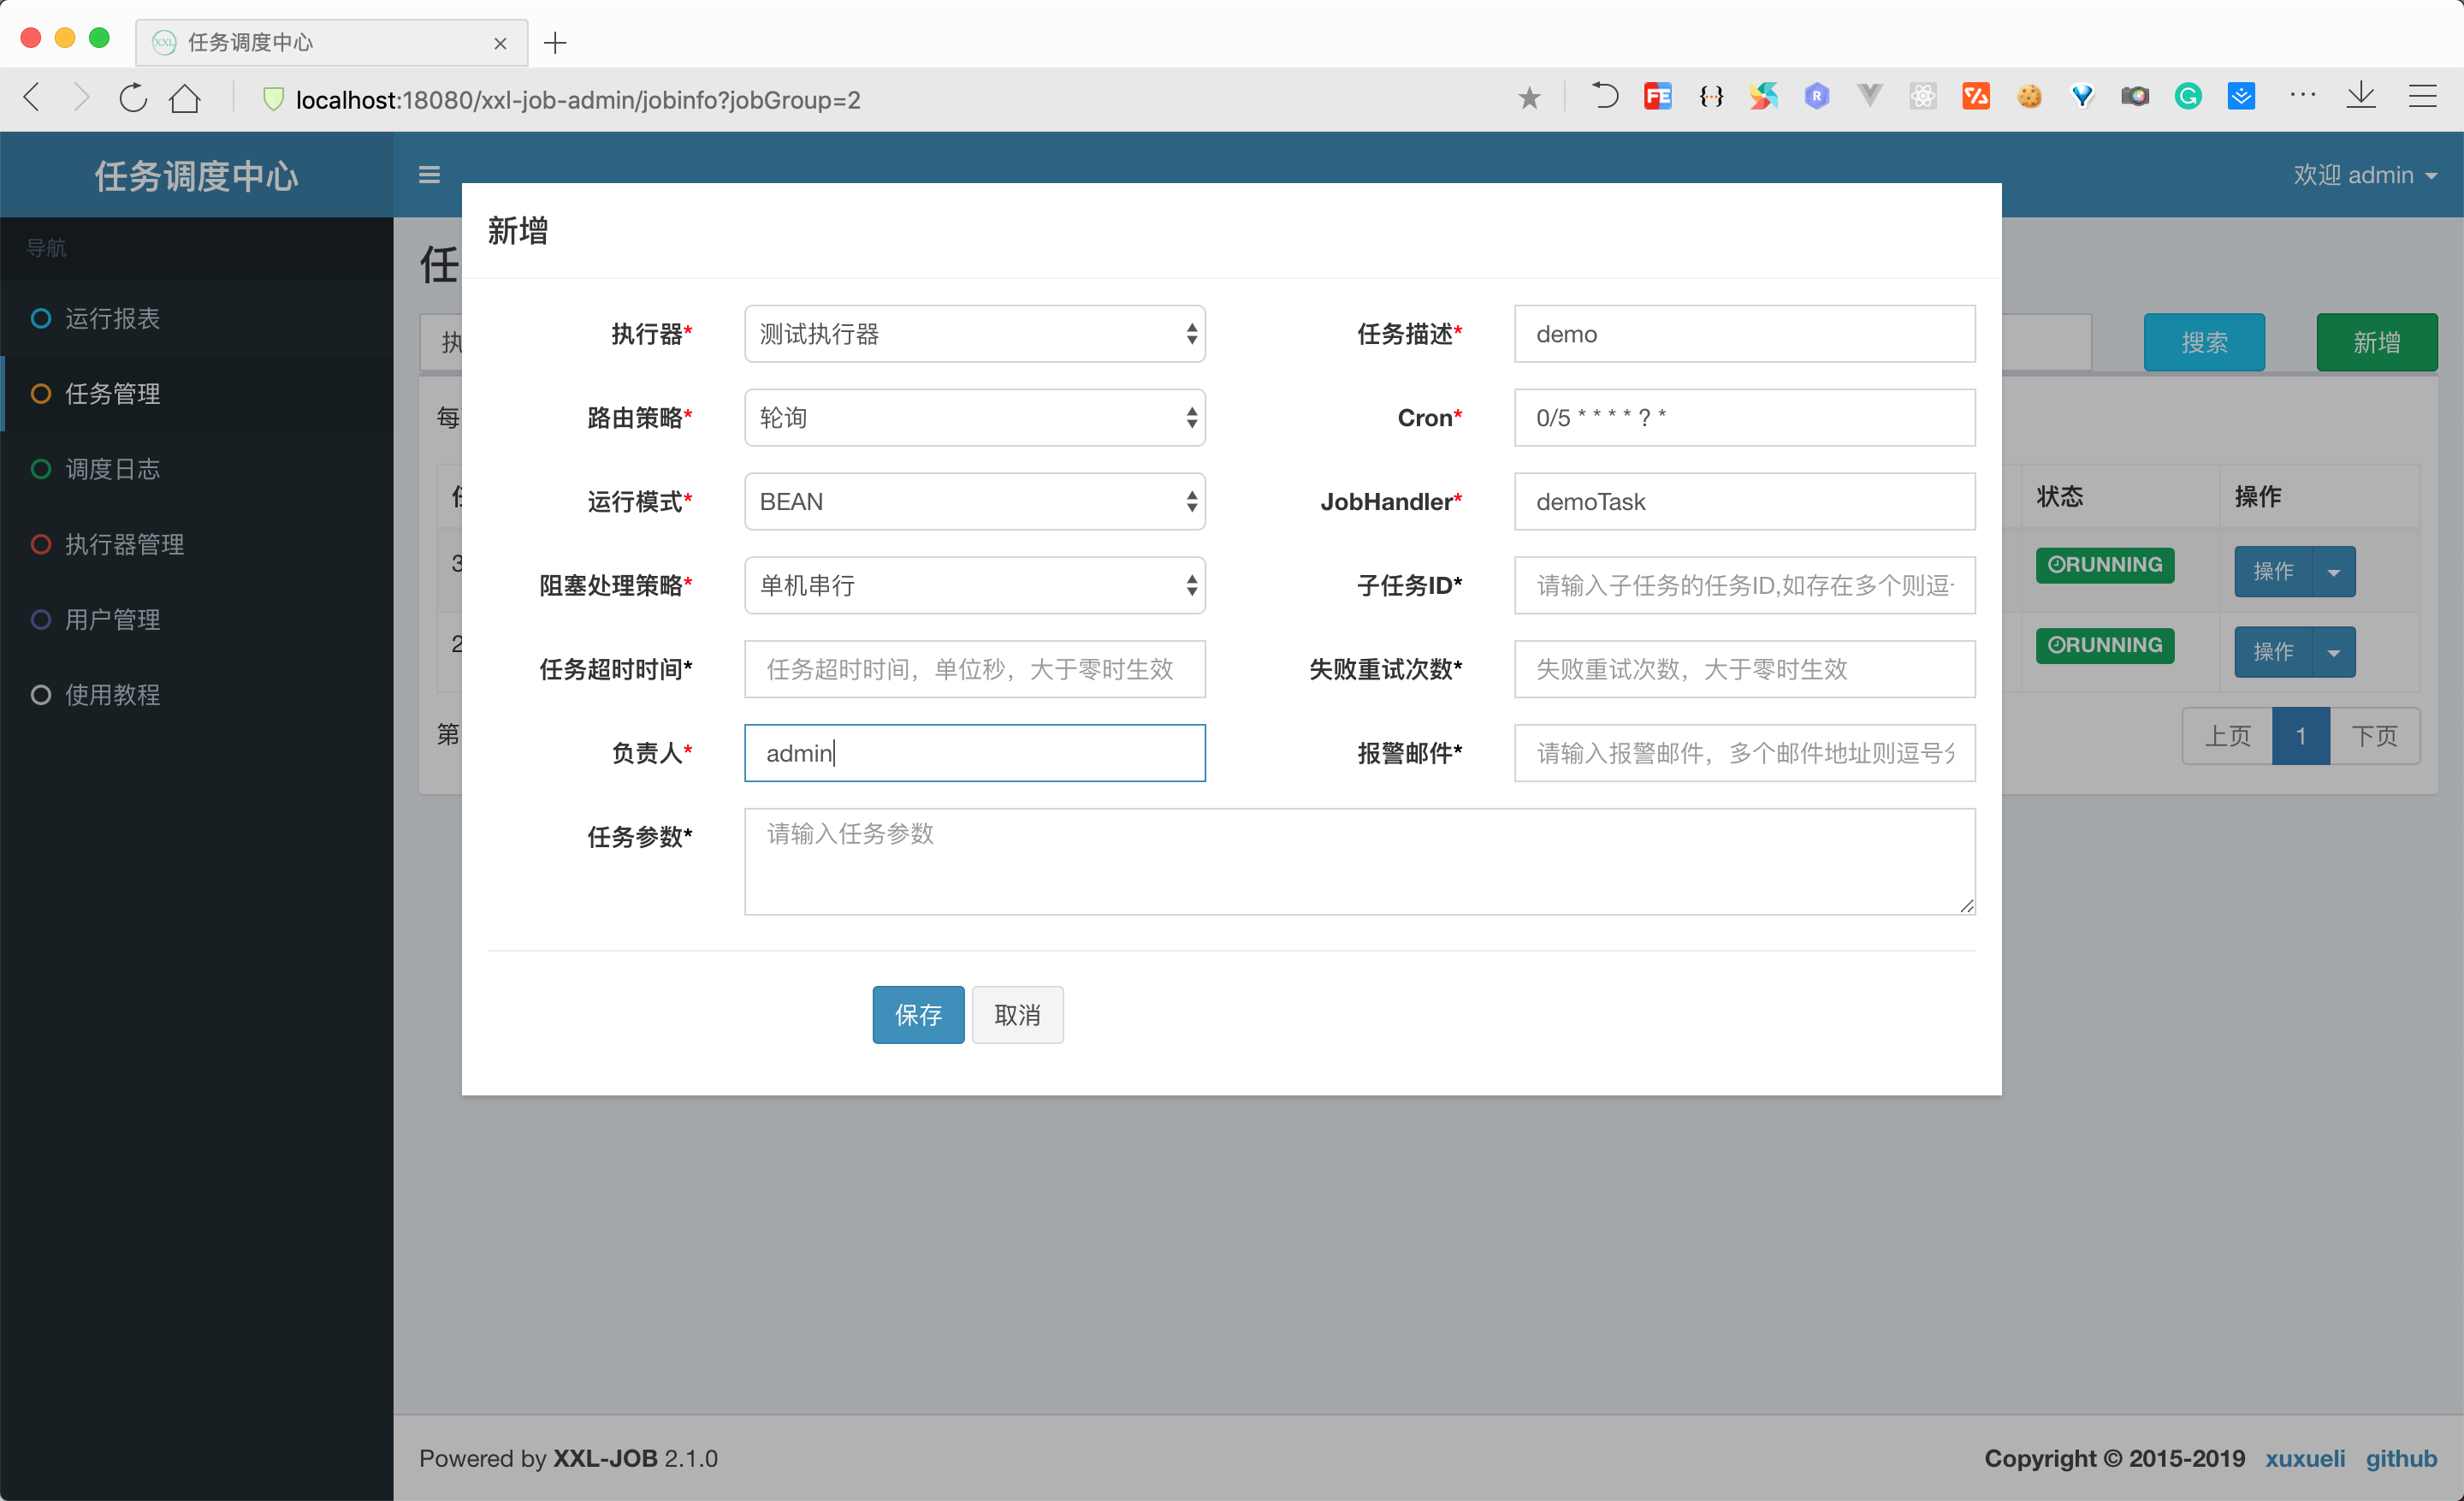Click the shield security icon in address bar
2464x1501 pixels.
coord(273,99)
